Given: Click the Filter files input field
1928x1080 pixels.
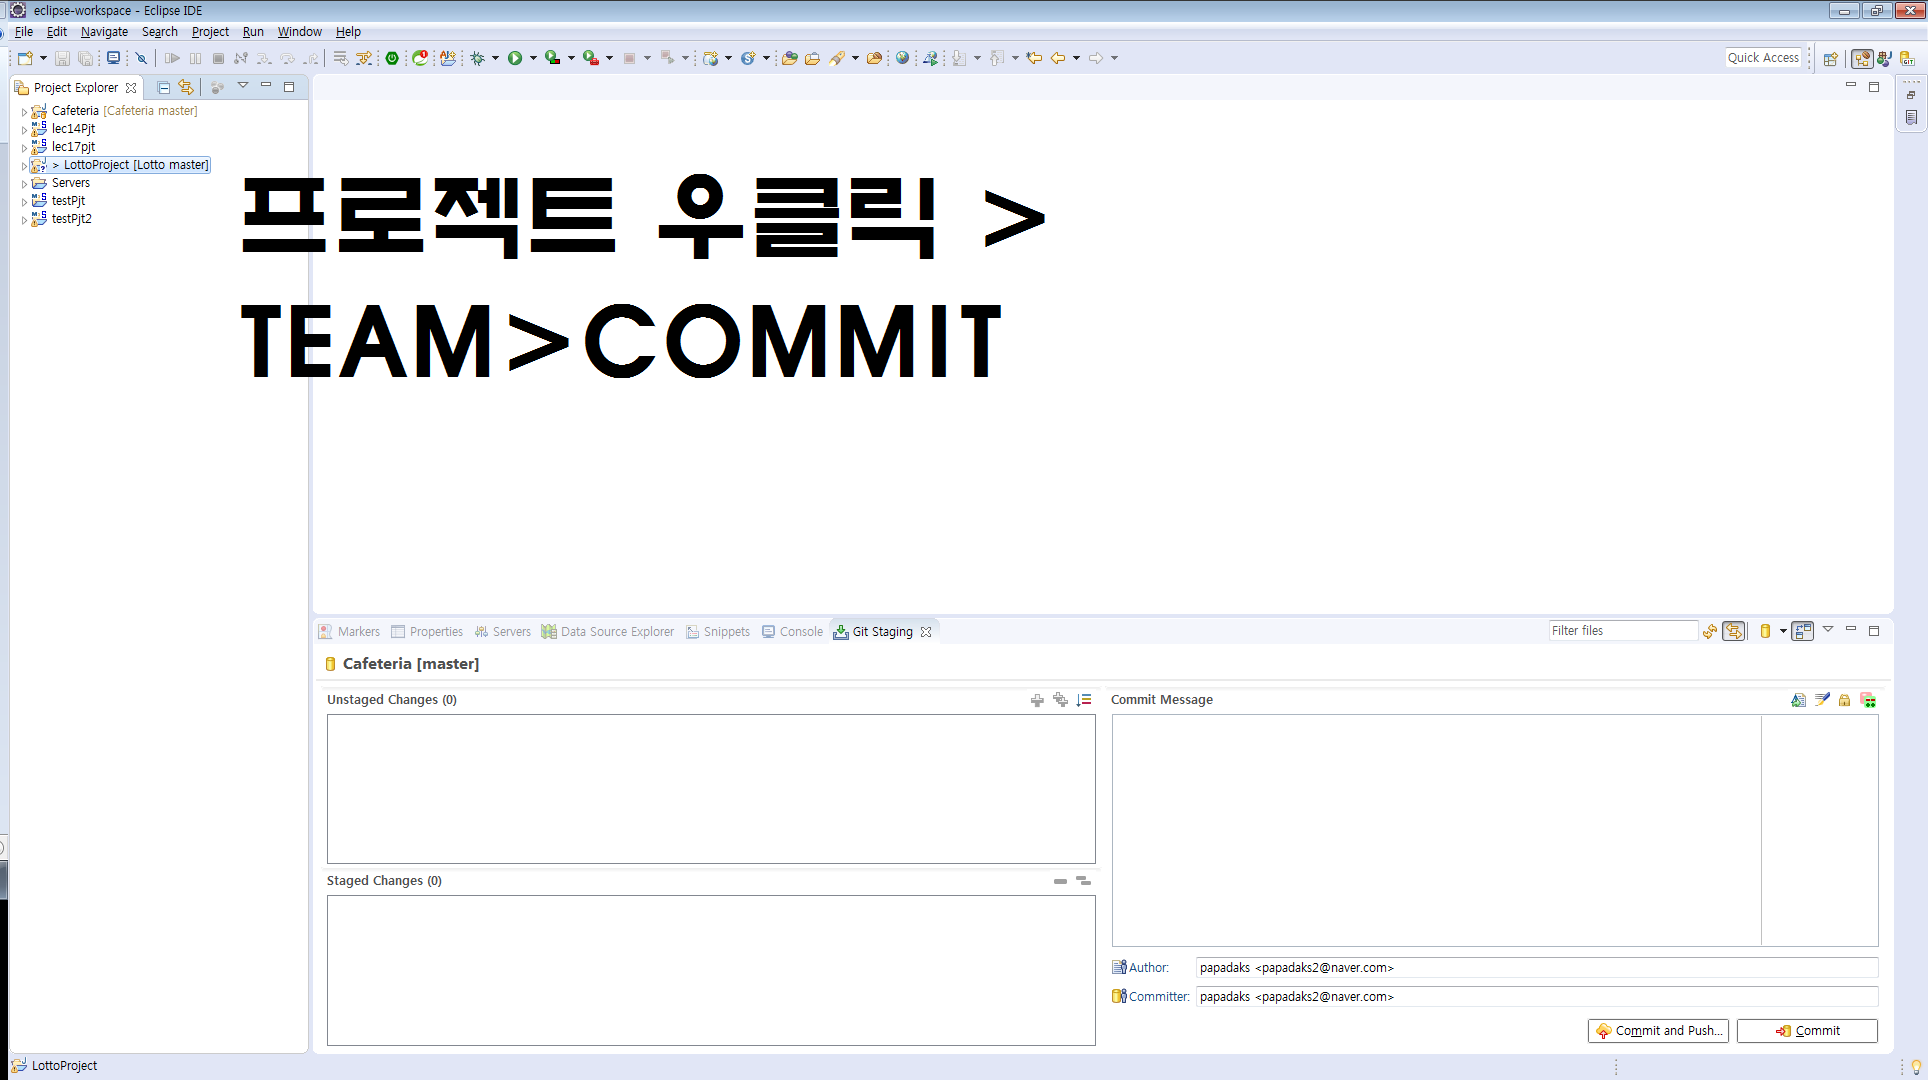Looking at the screenshot, I should [1621, 631].
